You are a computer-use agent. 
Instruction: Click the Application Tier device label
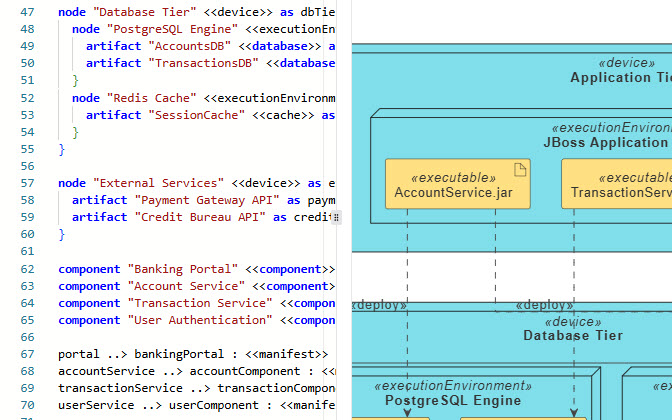tap(621, 78)
